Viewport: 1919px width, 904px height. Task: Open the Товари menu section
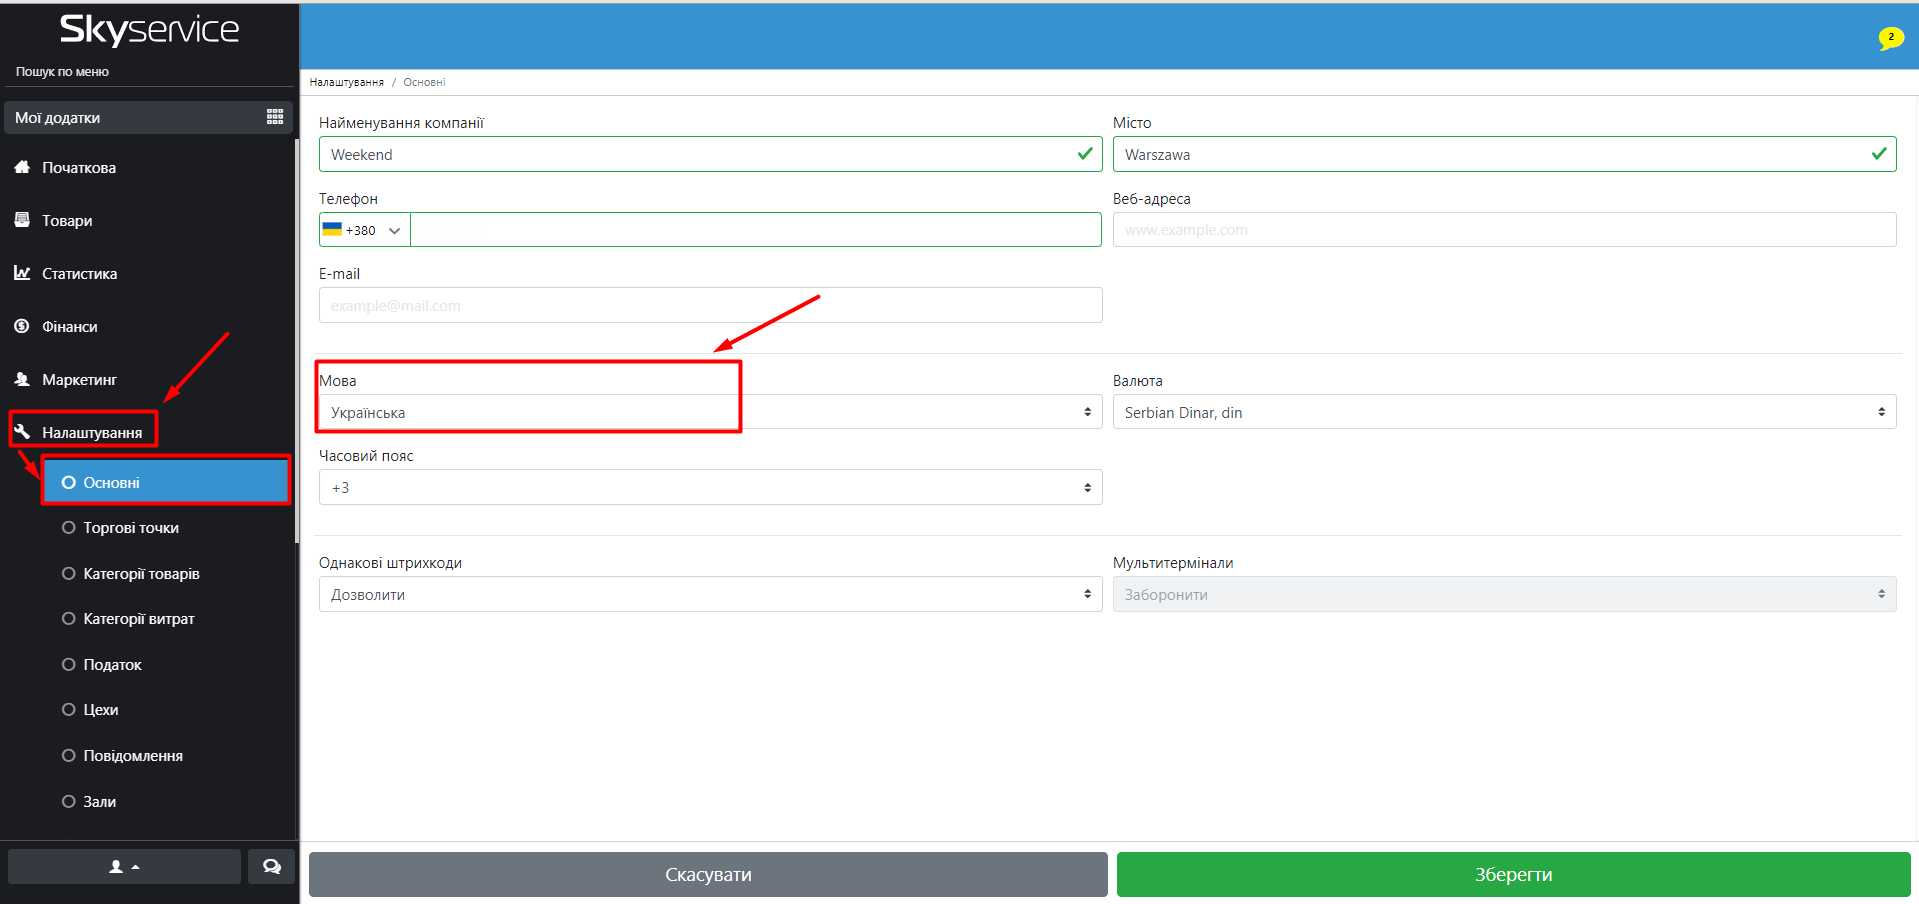point(67,221)
